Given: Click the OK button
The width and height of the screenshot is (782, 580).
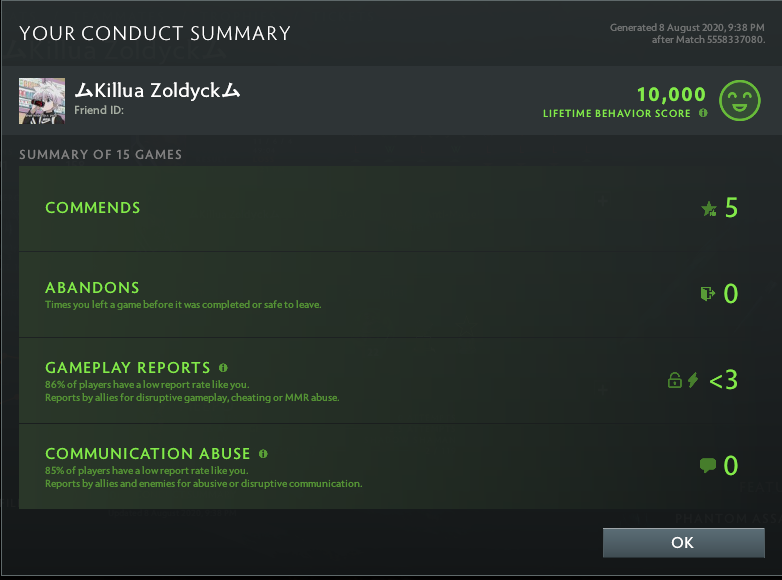Looking at the screenshot, I should tap(683, 543).
